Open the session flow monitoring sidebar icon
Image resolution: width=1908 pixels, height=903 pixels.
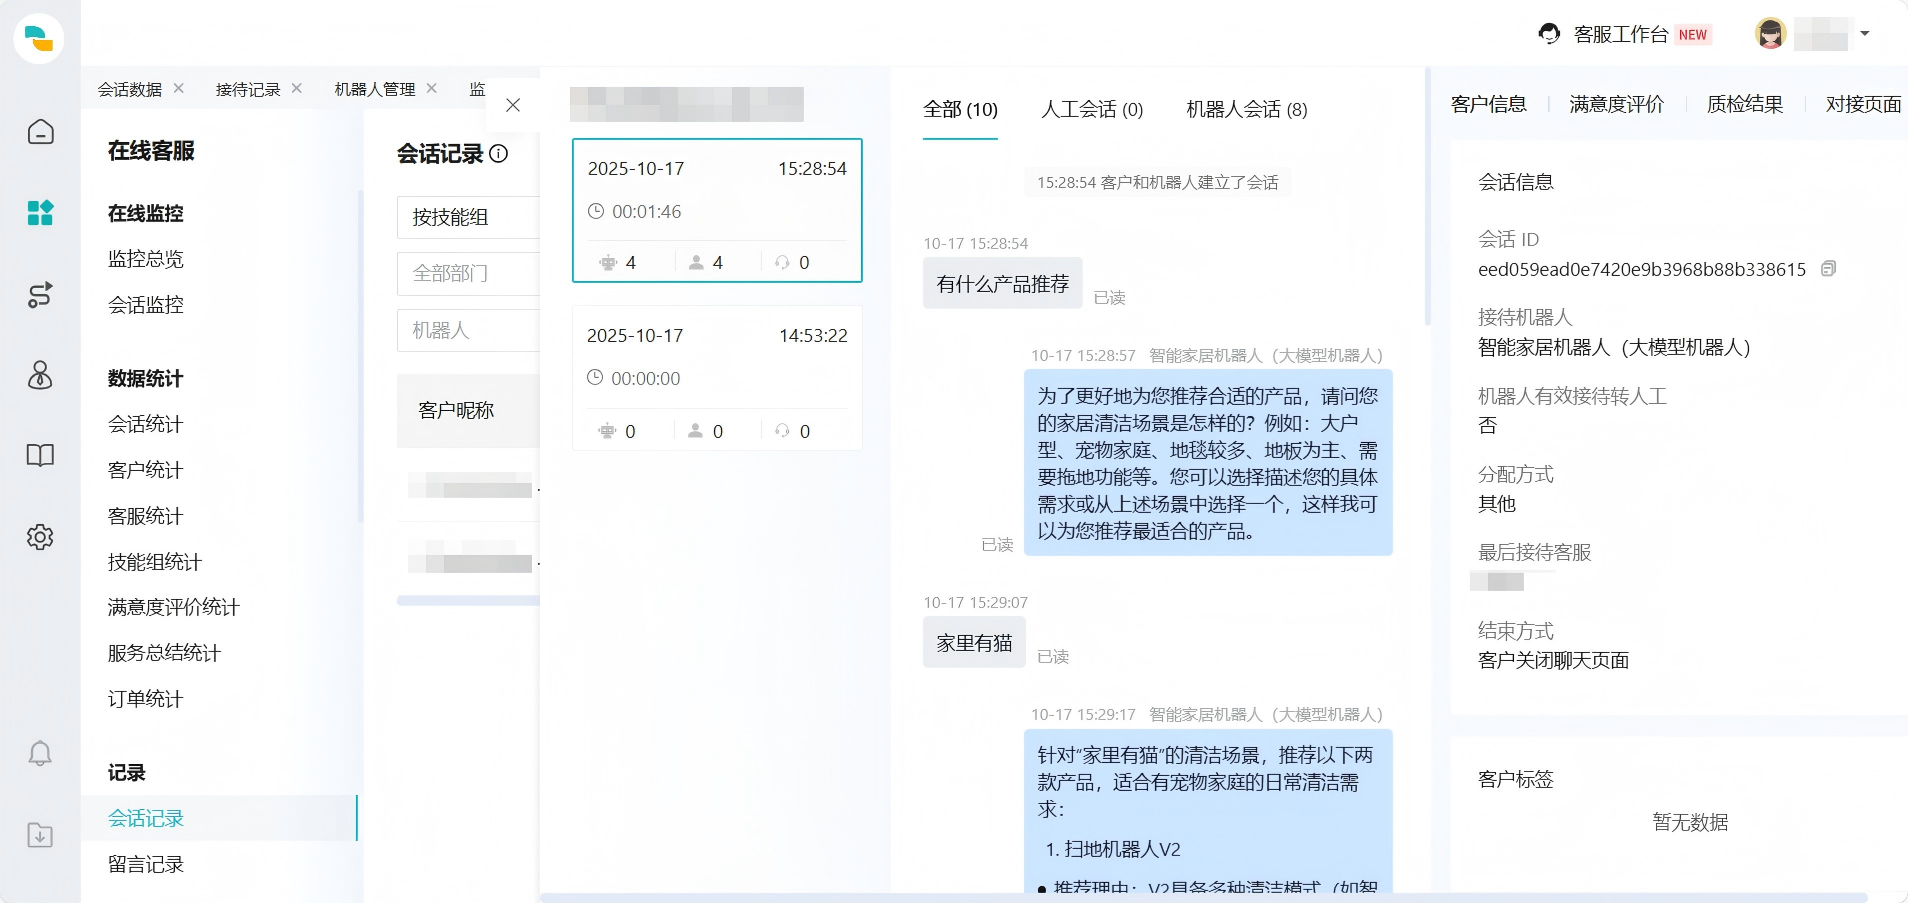click(40, 295)
